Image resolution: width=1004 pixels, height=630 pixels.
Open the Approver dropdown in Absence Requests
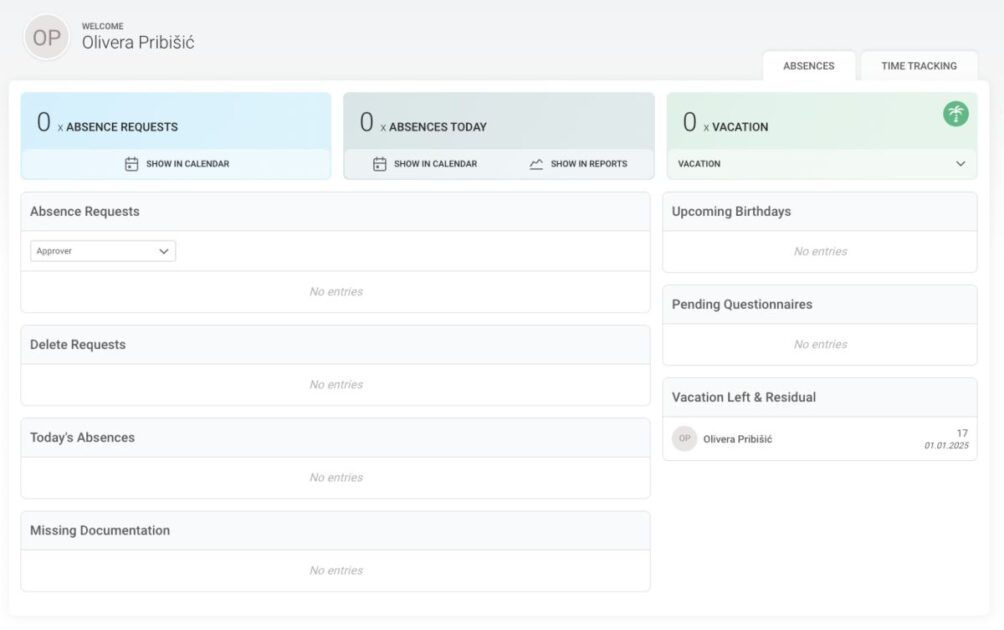point(100,251)
